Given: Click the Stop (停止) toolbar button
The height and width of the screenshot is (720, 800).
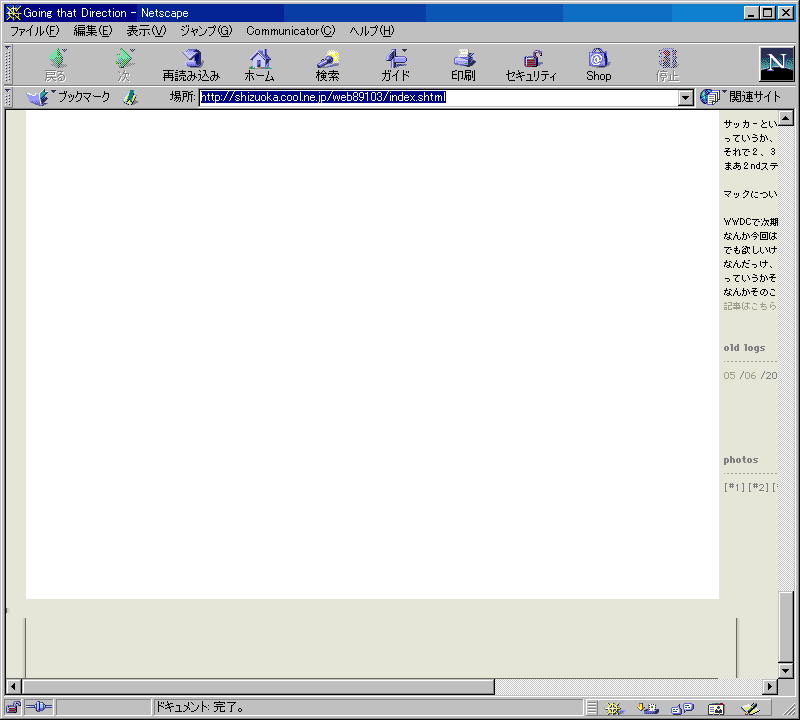Looking at the screenshot, I should [x=667, y=65].
